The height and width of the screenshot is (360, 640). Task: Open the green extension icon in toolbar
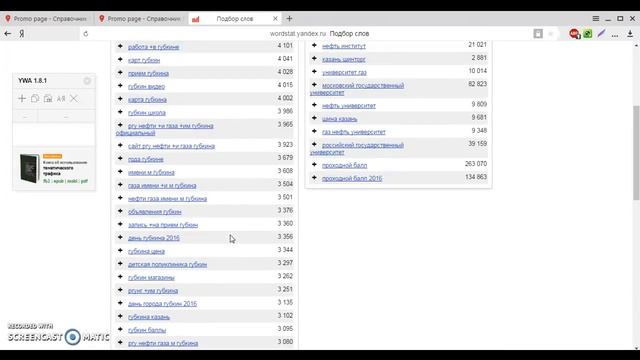click(588, 34)
